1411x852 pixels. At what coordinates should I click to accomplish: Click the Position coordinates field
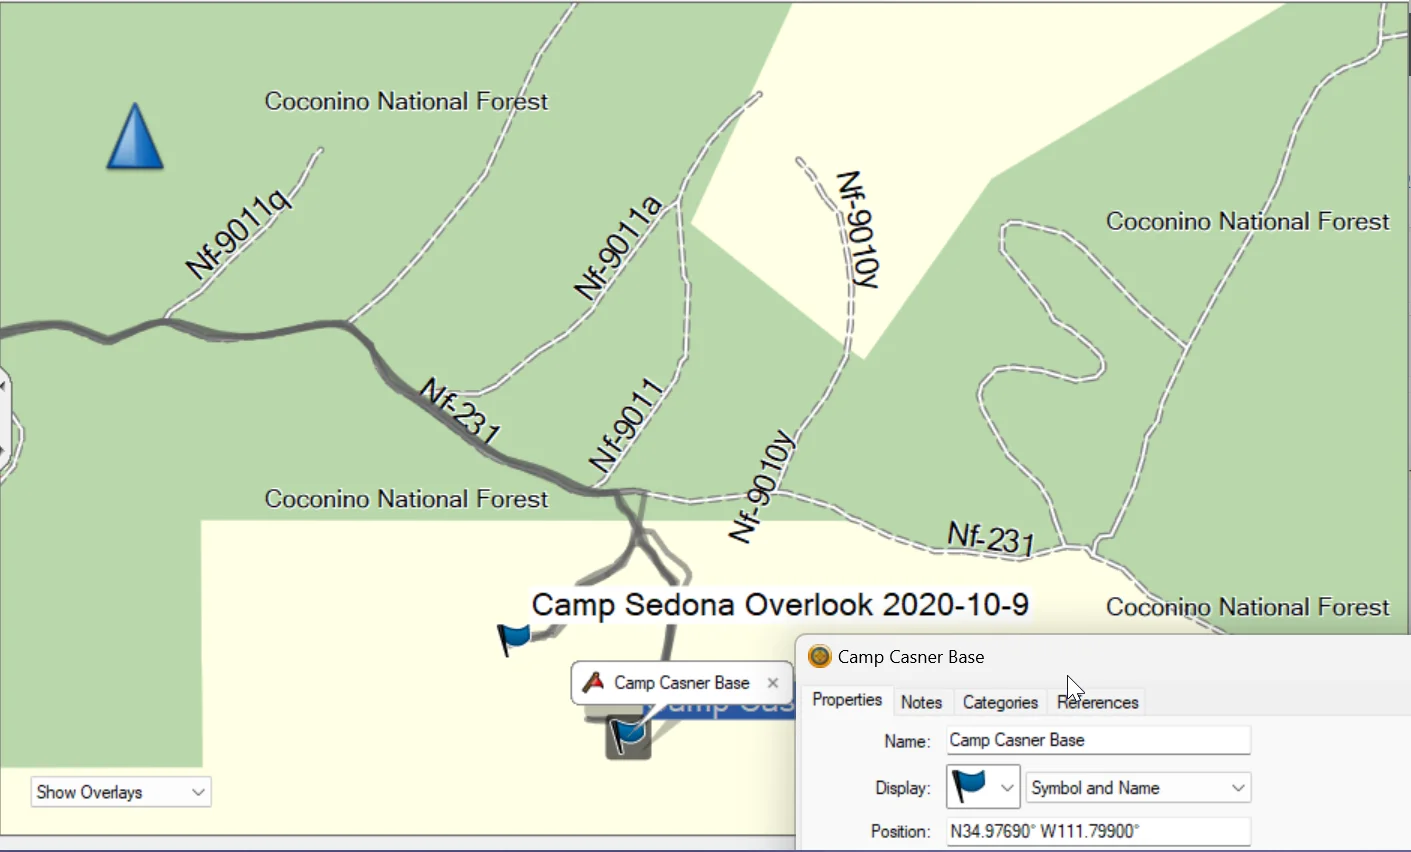(1097, 831)
